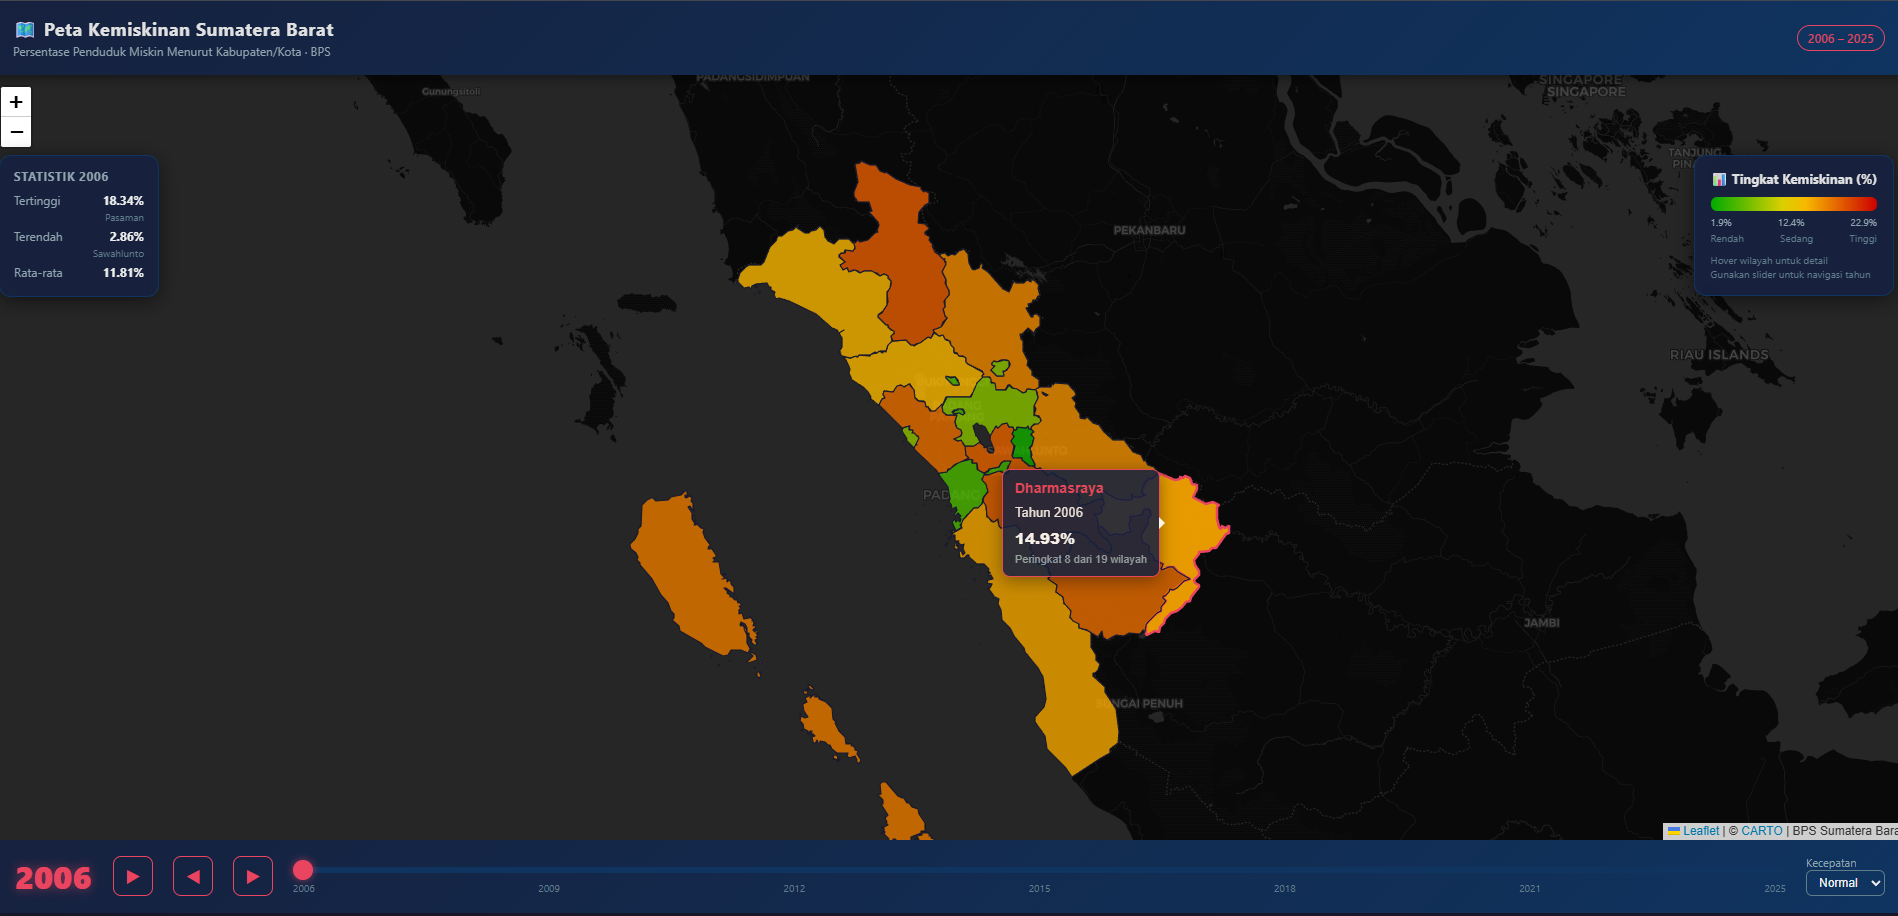Select the 2006 timeline tick label
Screen dimensions: 1898x916
tap(304, 888)
